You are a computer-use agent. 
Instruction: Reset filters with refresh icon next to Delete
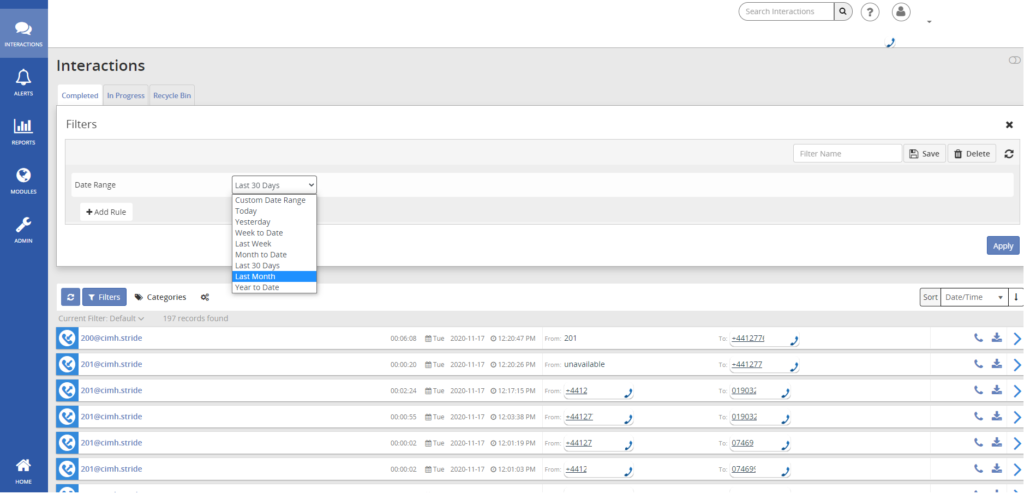[1009, 154]
